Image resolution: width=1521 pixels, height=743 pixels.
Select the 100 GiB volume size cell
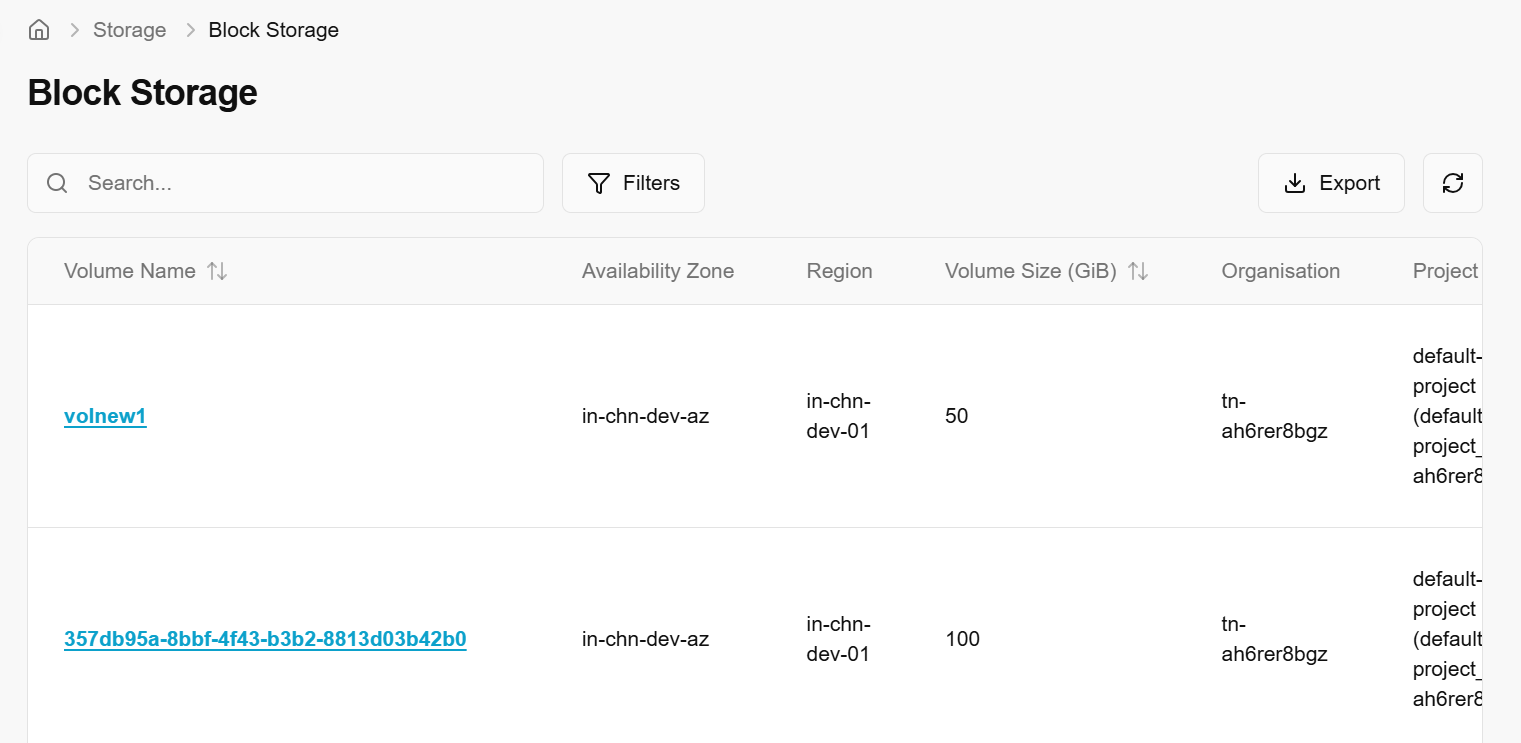coord(962,639)
